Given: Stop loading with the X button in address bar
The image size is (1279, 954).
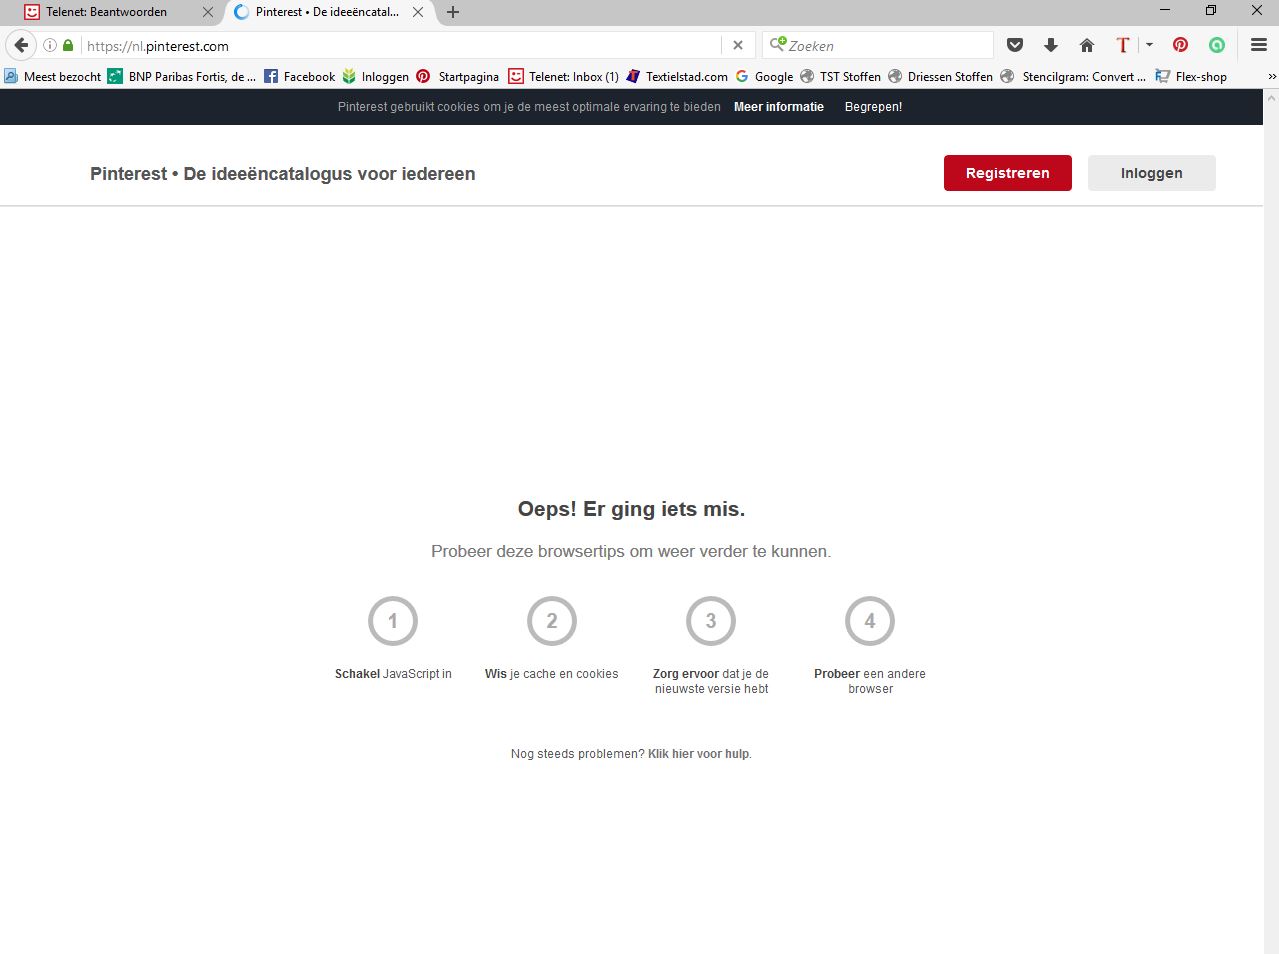Looking at the screenshot, I should pos(737,45).
